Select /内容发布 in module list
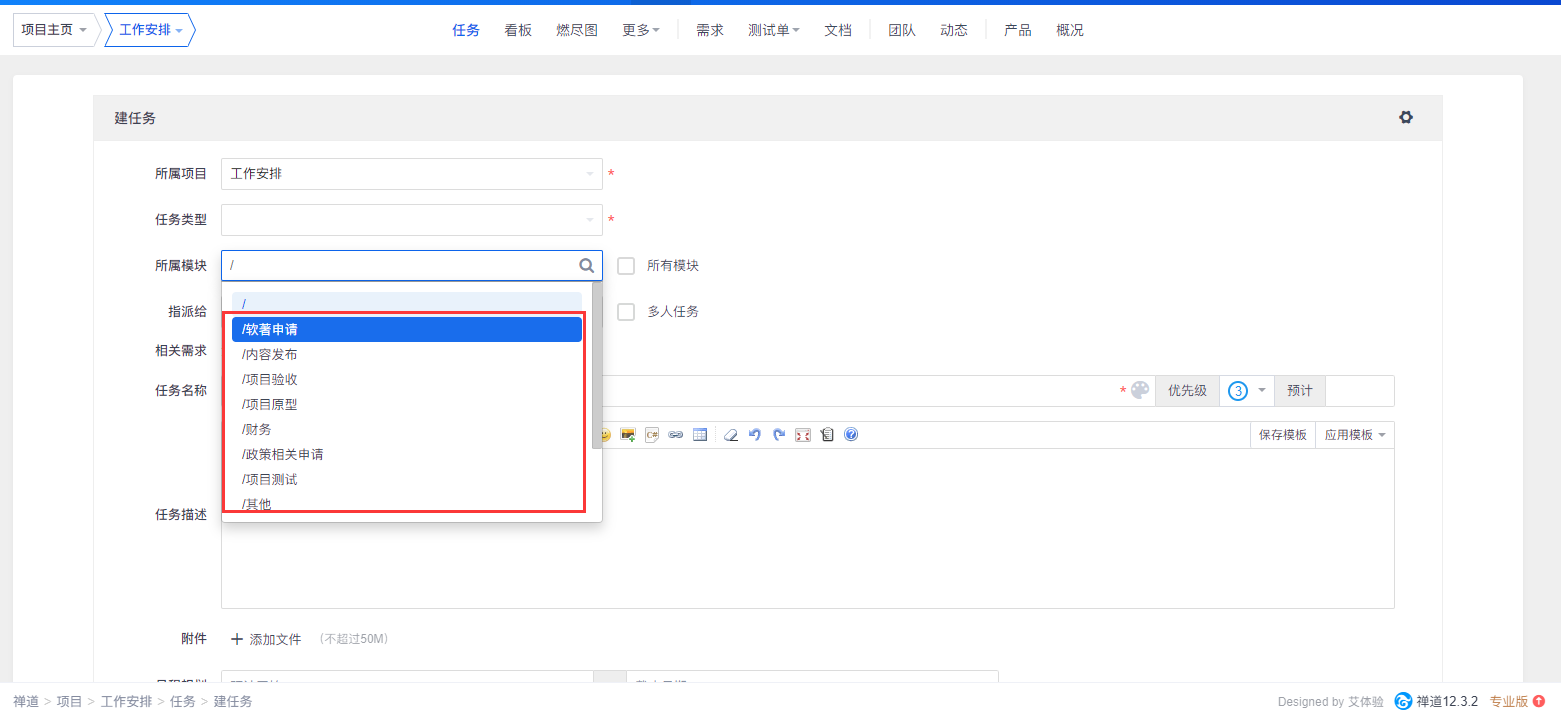This screenshot has width=1561, height=710. tap(407, 354)
